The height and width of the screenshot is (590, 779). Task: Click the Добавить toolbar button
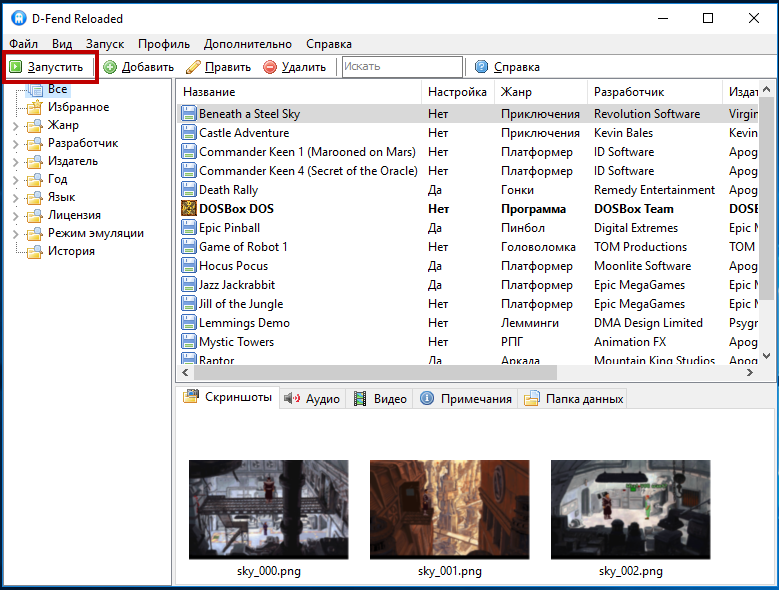pos(139,67)
